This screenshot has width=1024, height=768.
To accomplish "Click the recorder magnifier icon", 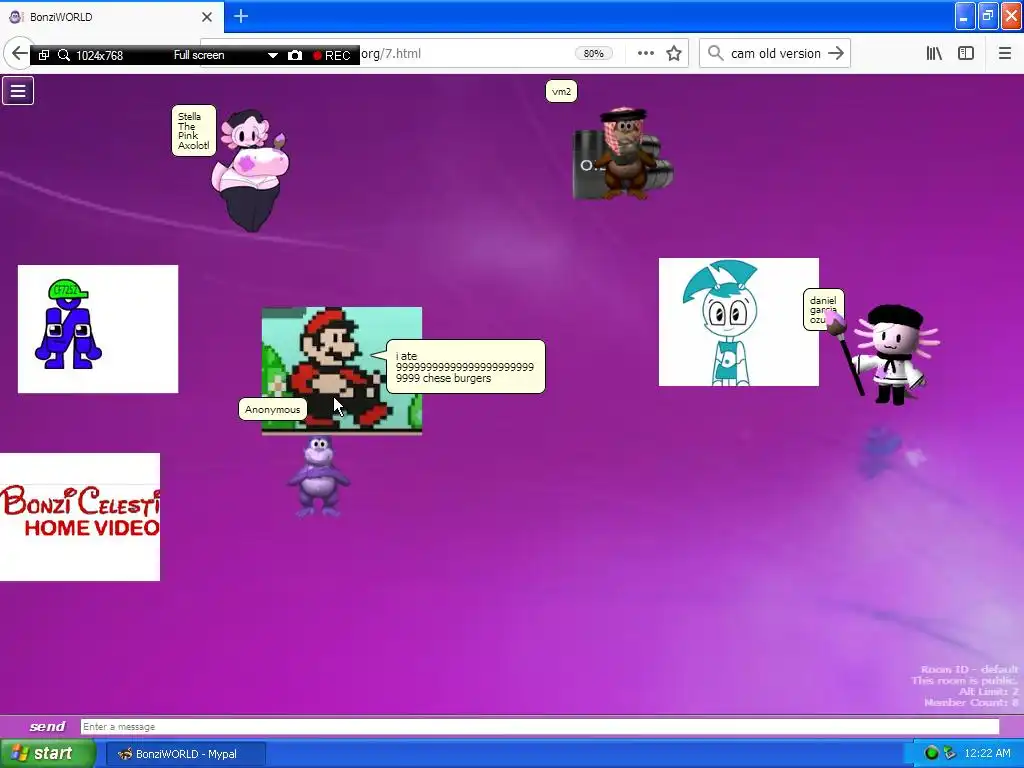I will [x=63, y=56].
